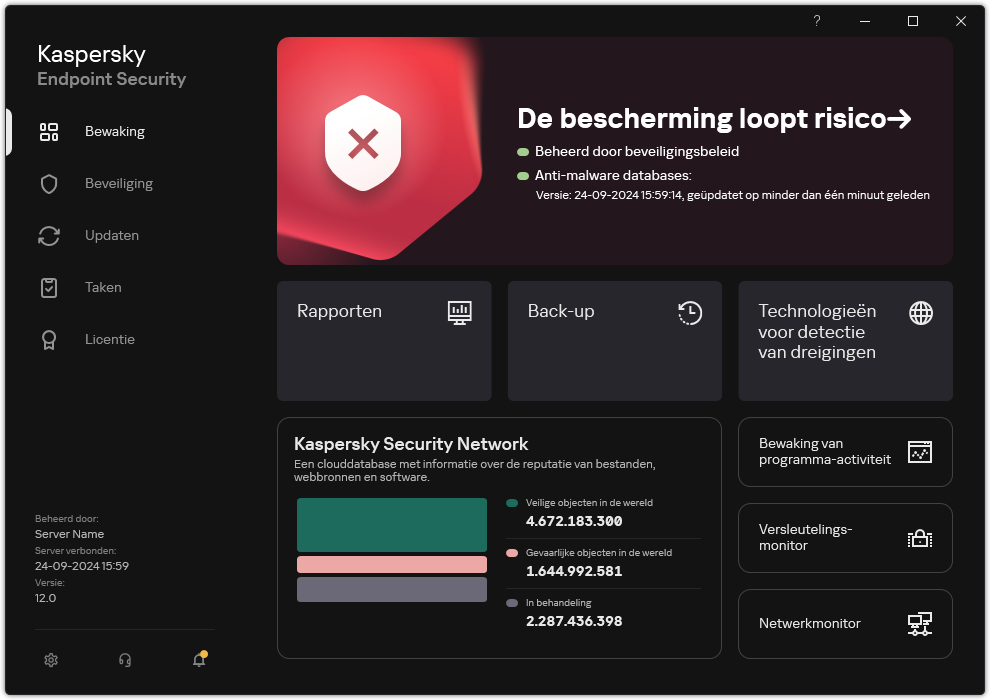Click the headset support icon at bottom

tap(124, 660)
